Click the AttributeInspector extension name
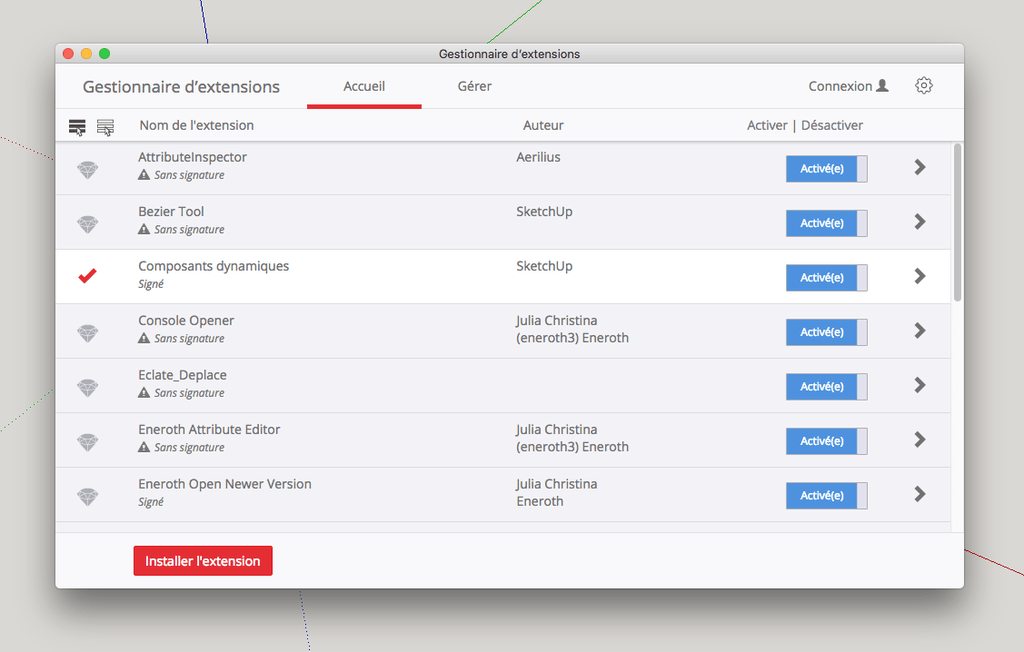Image resolution: width=1024 pixels, height=652 pixels. coord(192,157)
